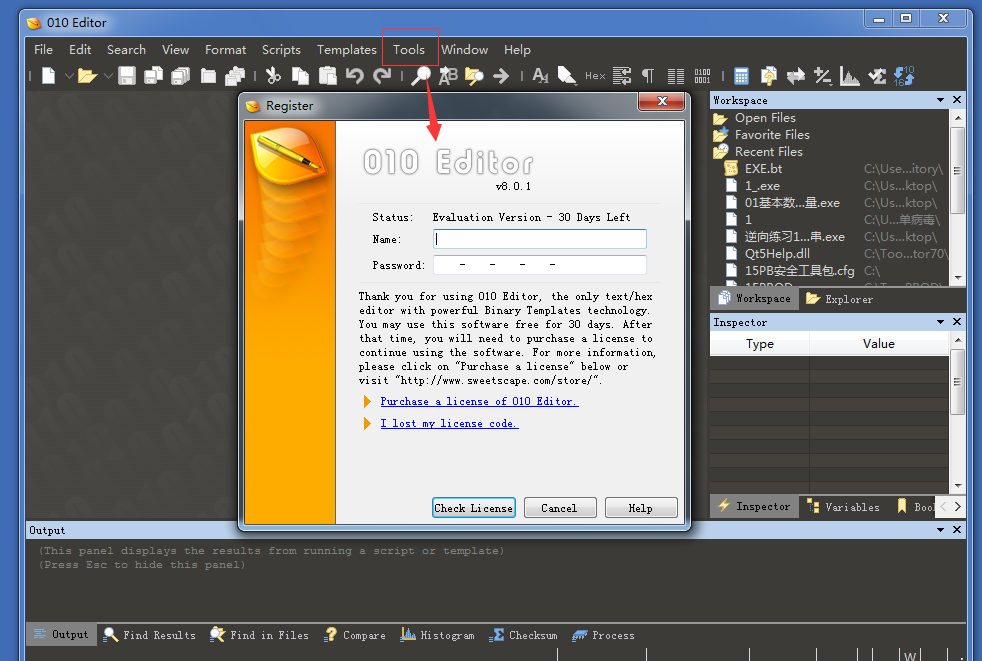Click the Cut scissors icon

coord(273,76)
